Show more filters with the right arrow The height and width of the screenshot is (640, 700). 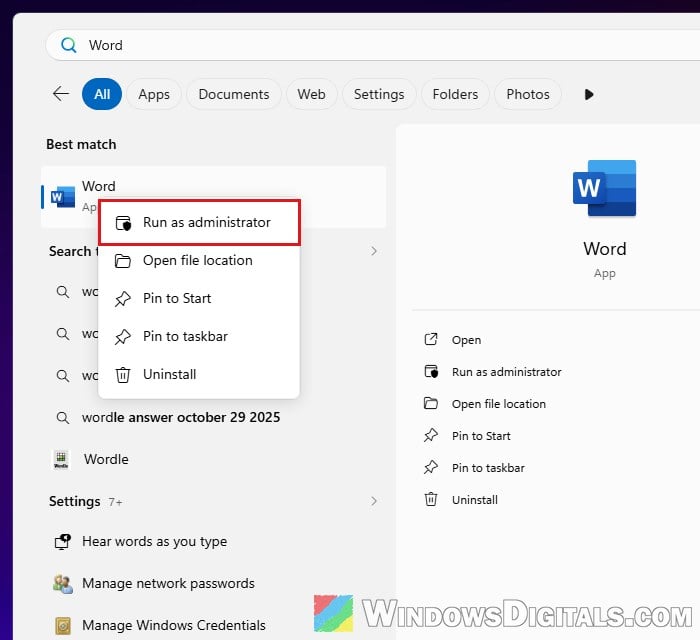pos(589,95)
